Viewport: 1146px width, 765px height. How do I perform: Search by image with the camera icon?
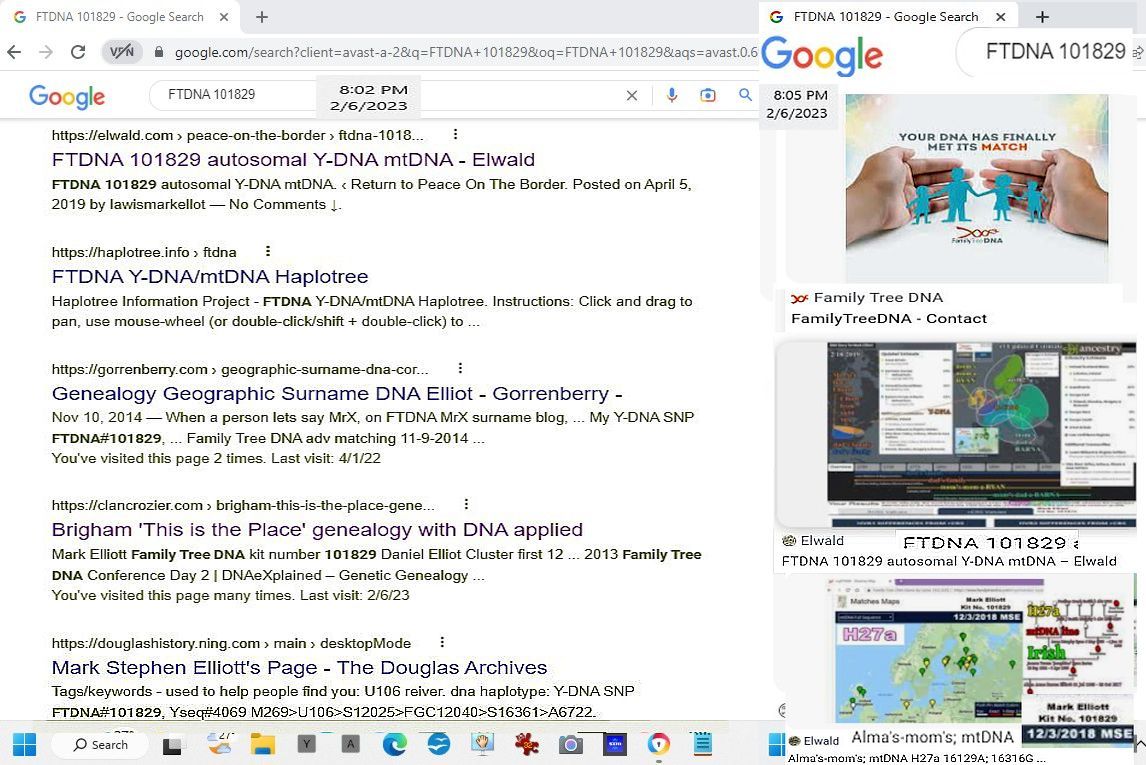(707, 95)
